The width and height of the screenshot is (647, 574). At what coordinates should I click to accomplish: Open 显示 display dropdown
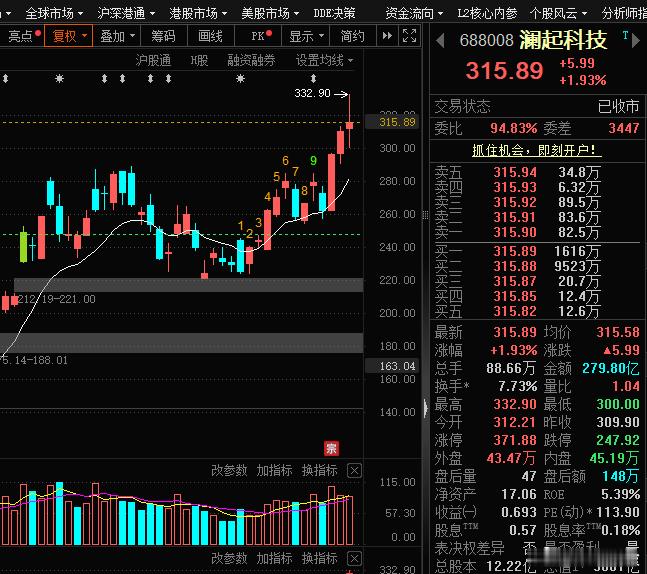click(306, 36)
